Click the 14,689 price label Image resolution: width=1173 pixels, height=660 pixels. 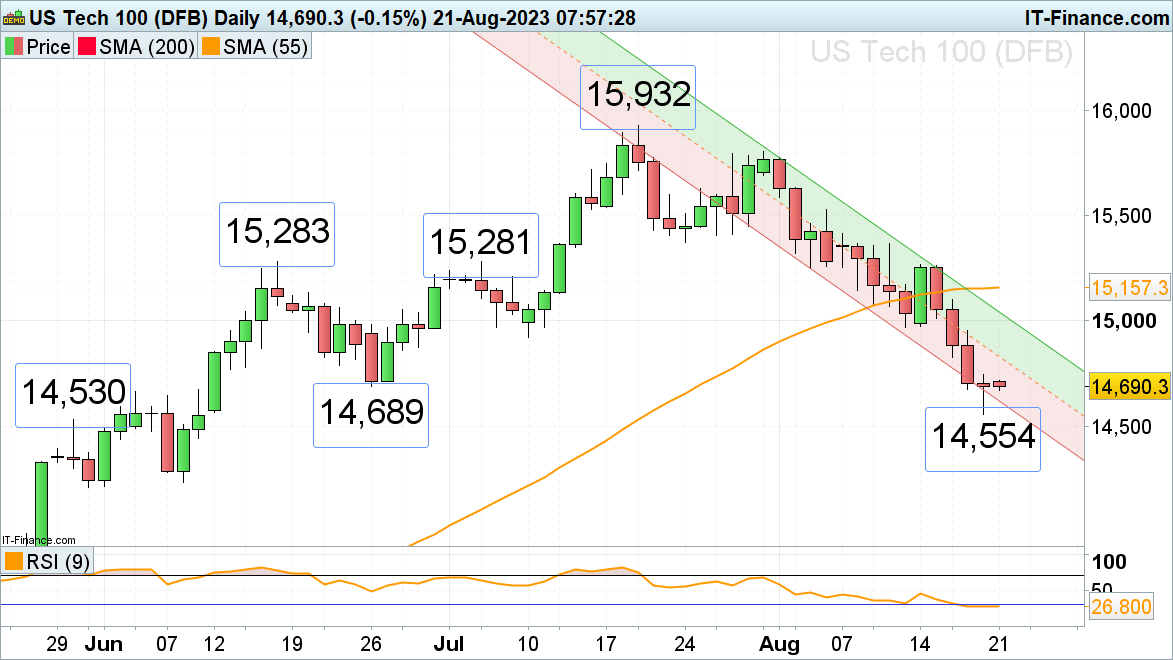point(371,413)
